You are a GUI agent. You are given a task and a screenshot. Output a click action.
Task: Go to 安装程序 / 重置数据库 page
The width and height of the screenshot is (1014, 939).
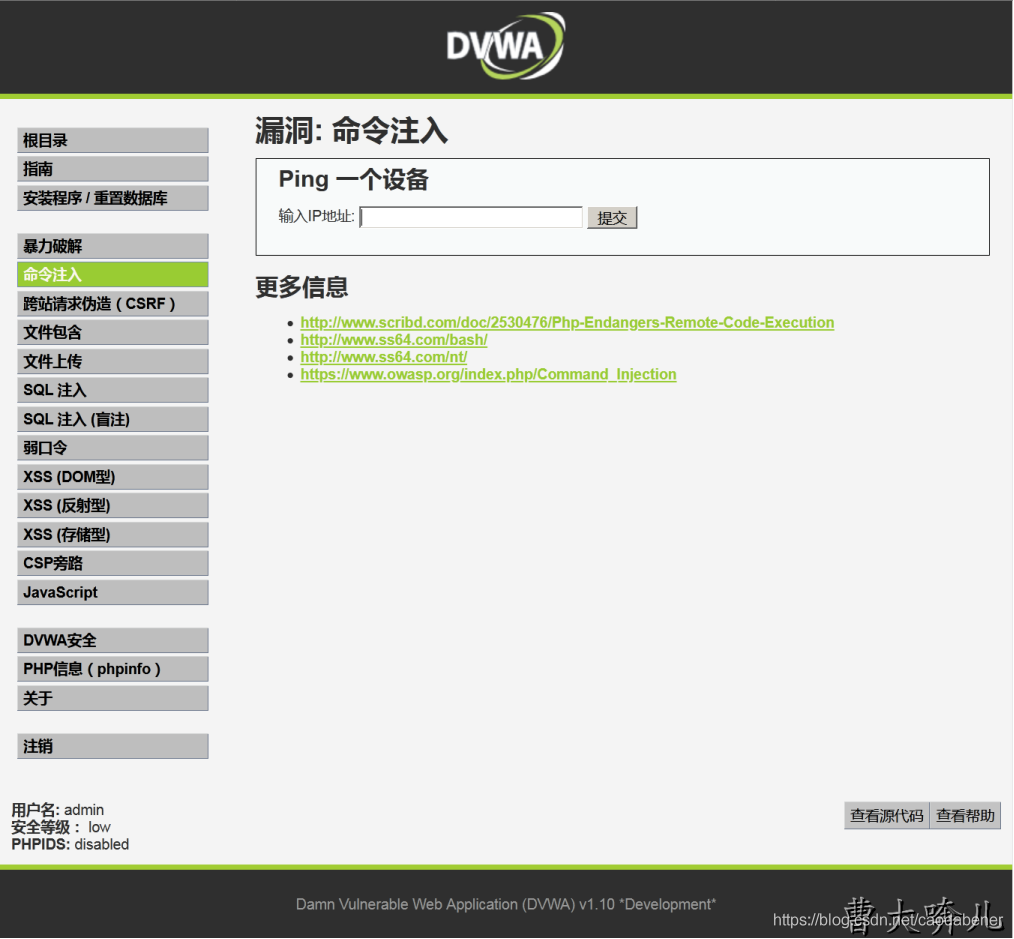click(x=113, y=198)
